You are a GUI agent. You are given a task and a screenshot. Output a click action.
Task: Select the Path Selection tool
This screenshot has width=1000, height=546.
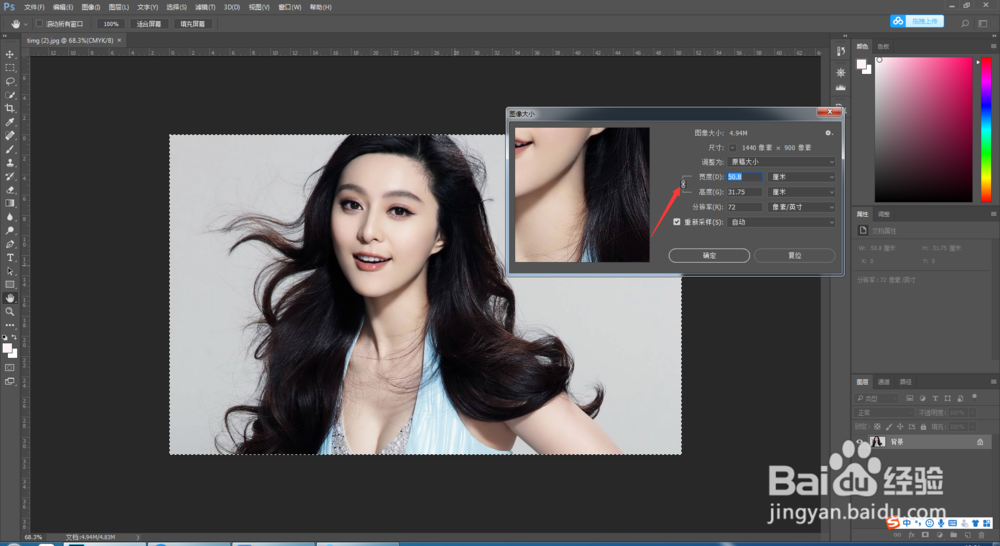10,271
